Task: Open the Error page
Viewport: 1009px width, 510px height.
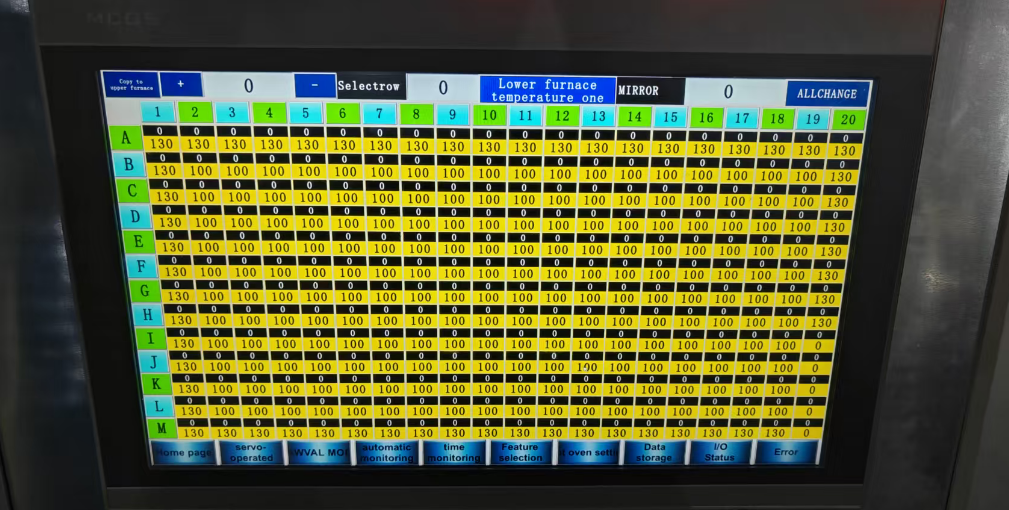Action: (x=786, y=452)
